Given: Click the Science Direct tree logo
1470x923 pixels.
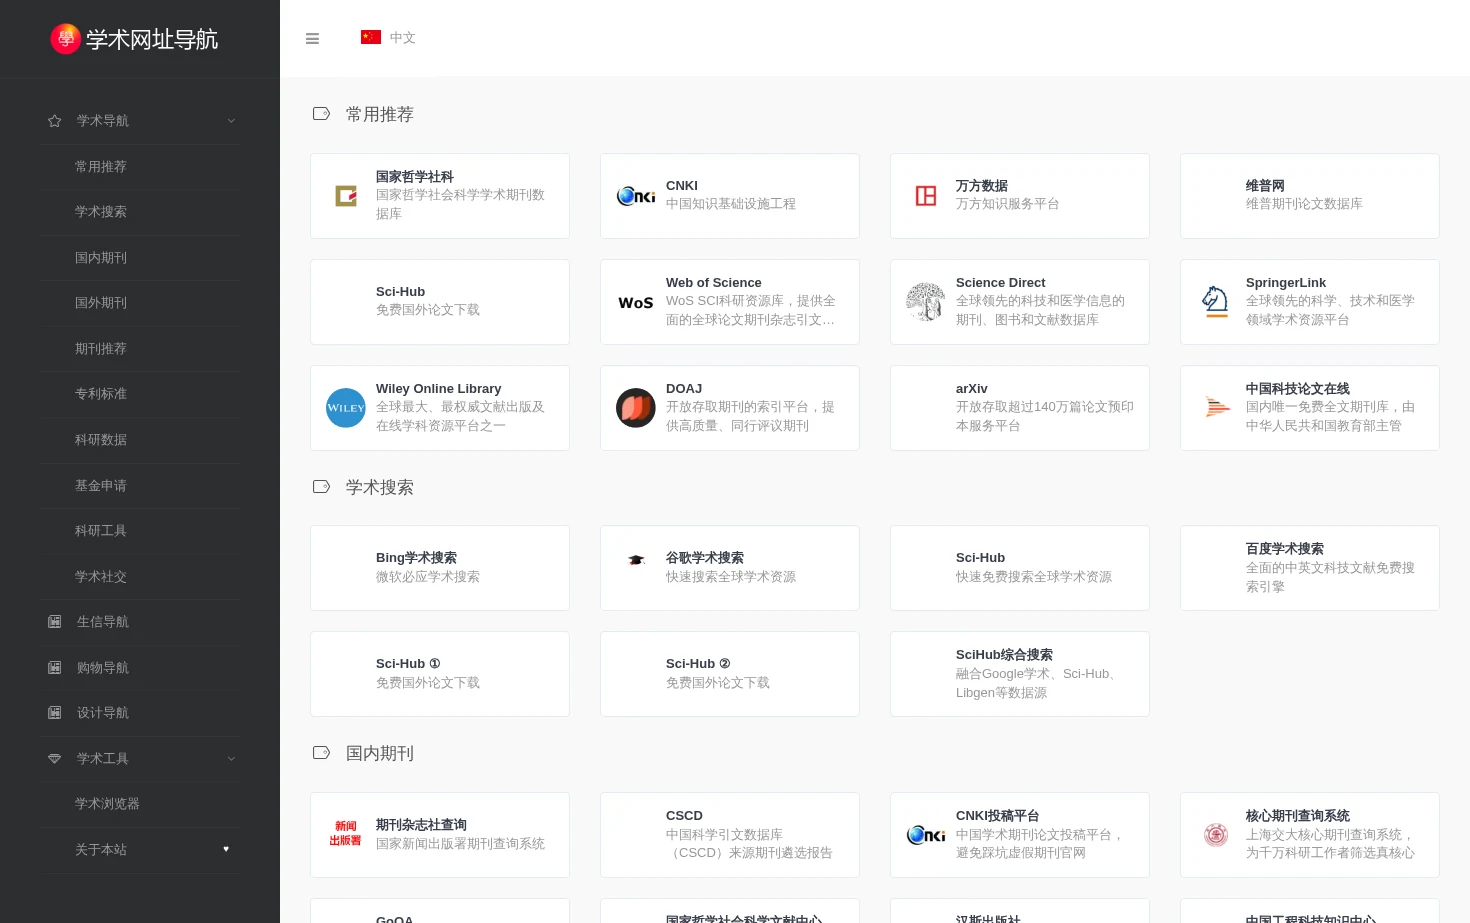Looking at the screenshot, I should (x=926, y=302).
